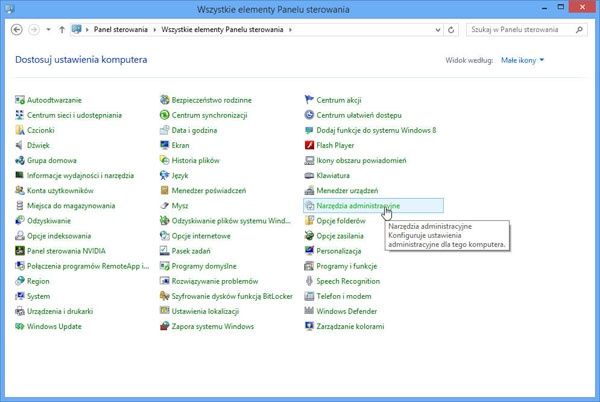The height and width of the screenshot is (402, 600).
Task: Open Programy i funkcje
Action: (x=347, y=266)
